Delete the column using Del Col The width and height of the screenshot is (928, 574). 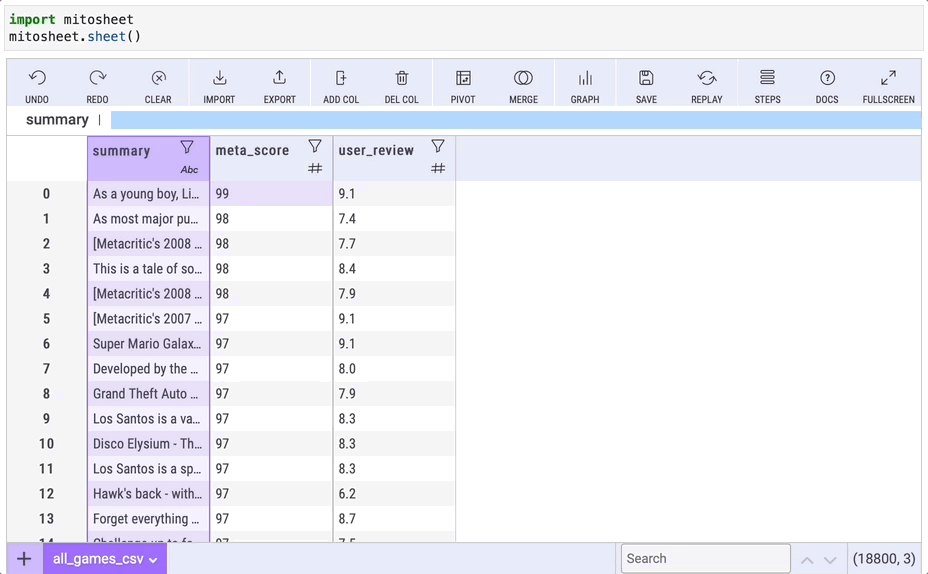401,79
